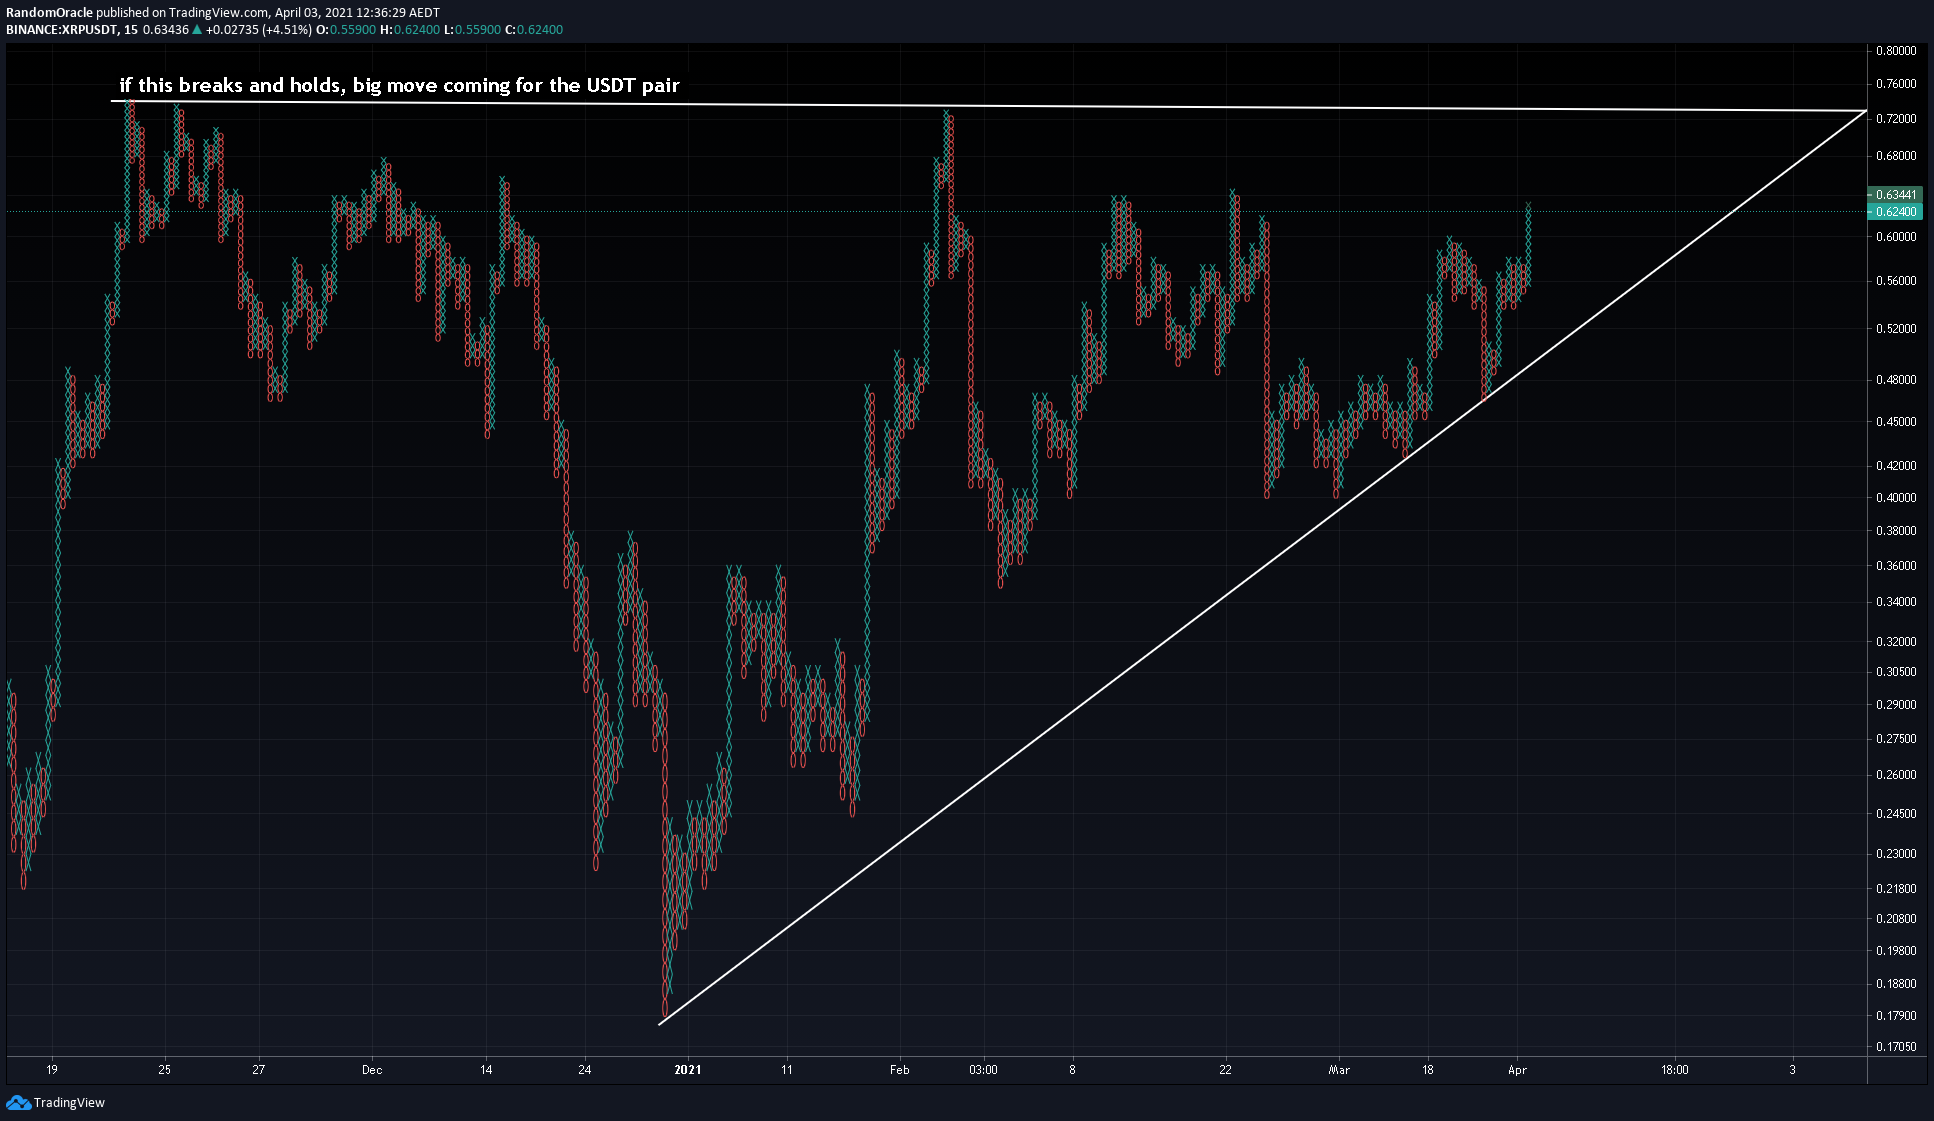Click the 0.48000 price axis label

click(1896, 380)
